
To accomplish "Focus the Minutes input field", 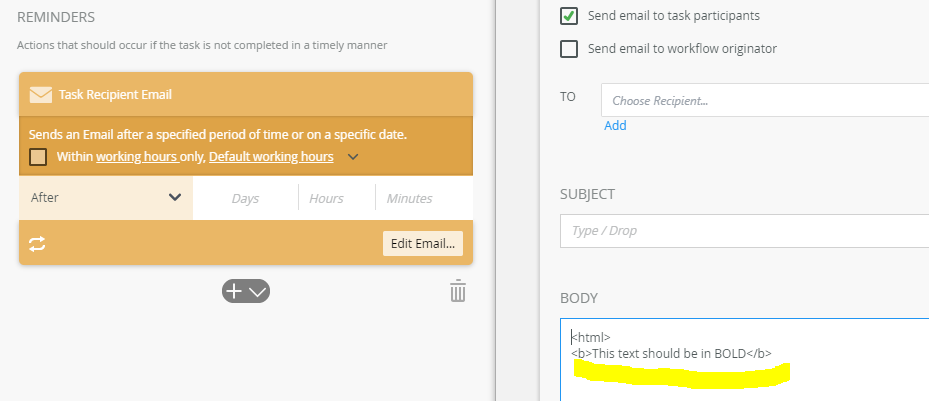I will coord(424,198).
